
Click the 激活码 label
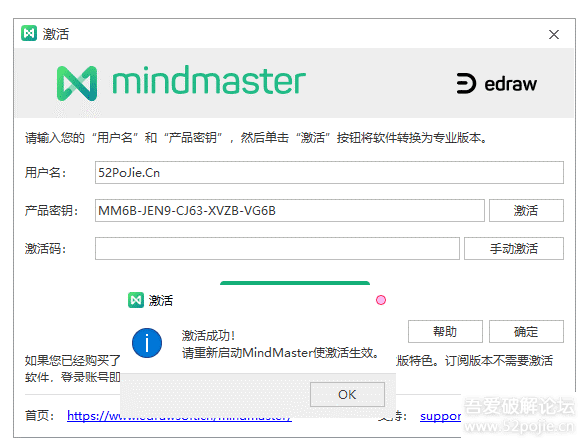[x=45, y=249]
